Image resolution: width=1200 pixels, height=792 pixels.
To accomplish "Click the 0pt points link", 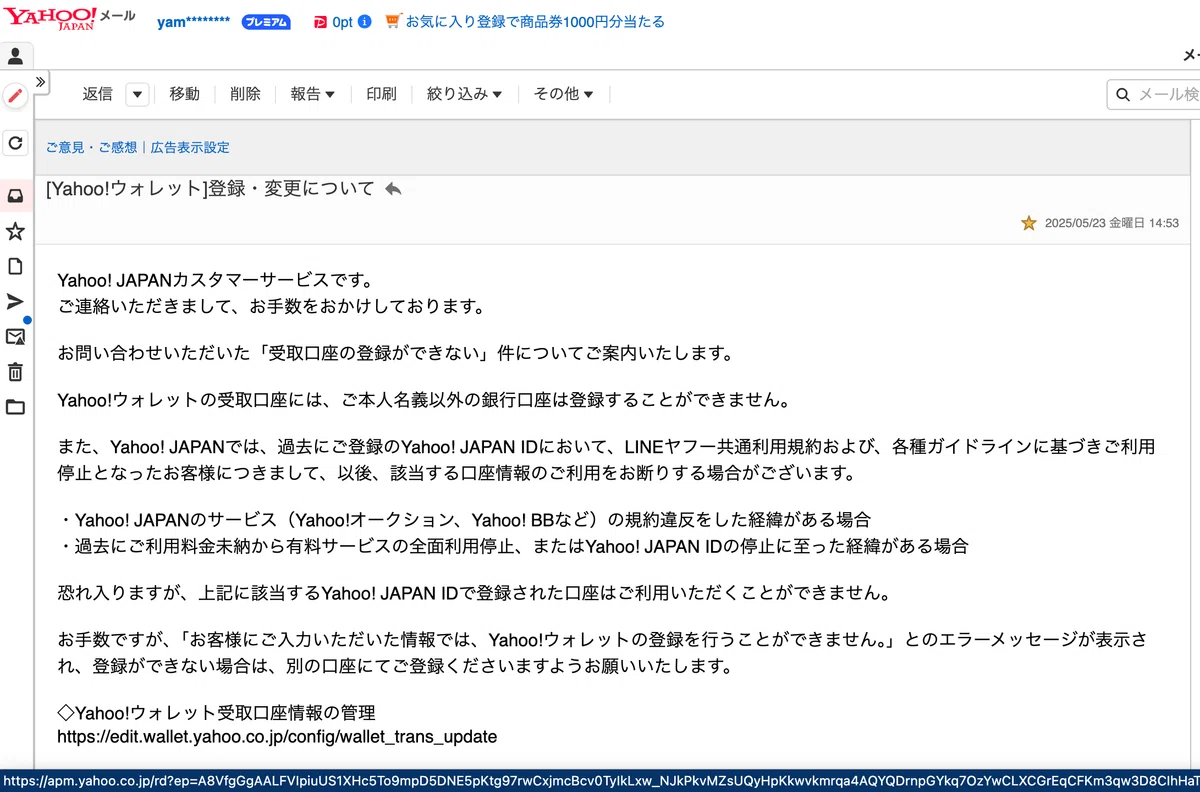I will click(x=342, y=22).
